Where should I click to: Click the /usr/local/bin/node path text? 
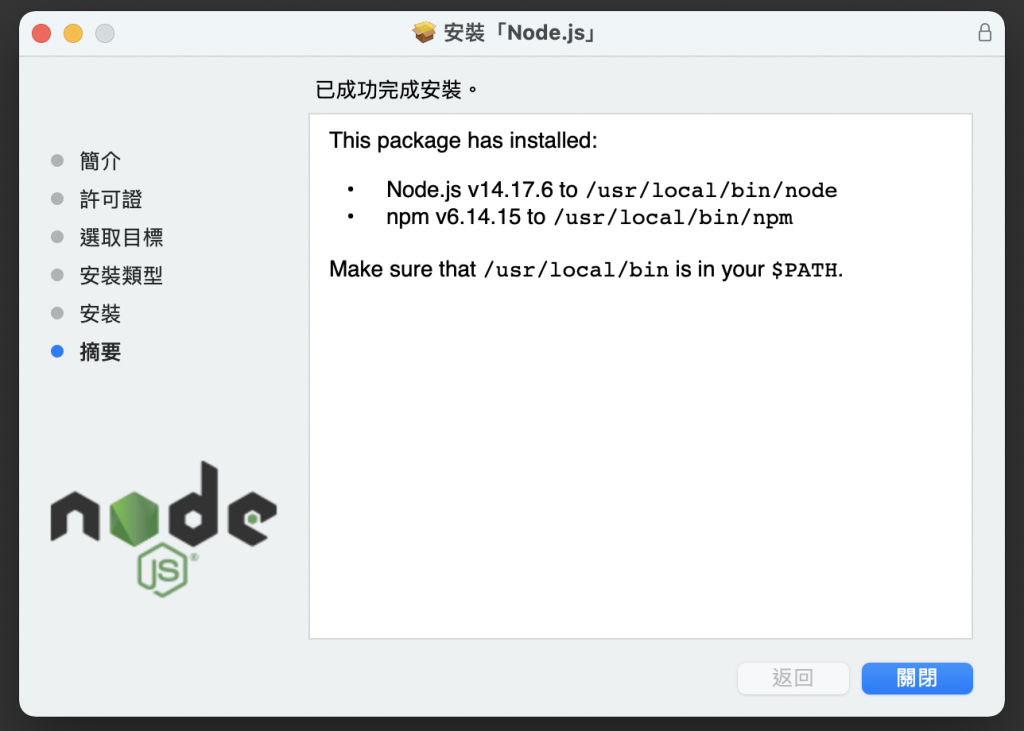[x=712, y=190]
